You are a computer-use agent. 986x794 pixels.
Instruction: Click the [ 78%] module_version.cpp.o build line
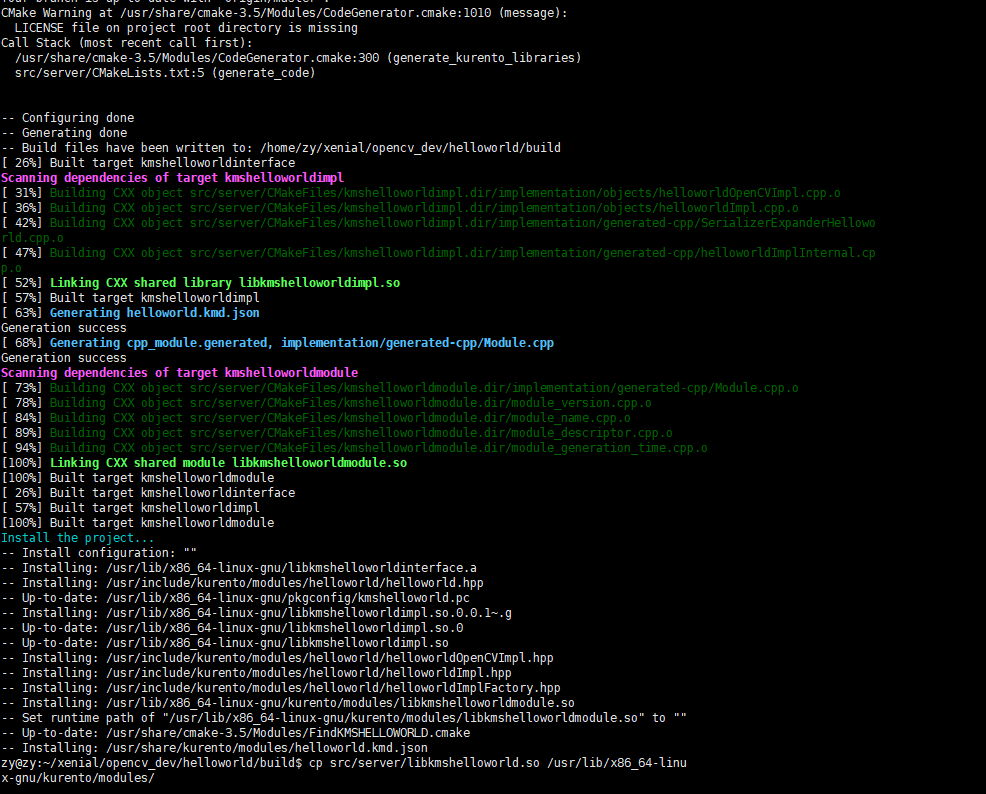326,403
